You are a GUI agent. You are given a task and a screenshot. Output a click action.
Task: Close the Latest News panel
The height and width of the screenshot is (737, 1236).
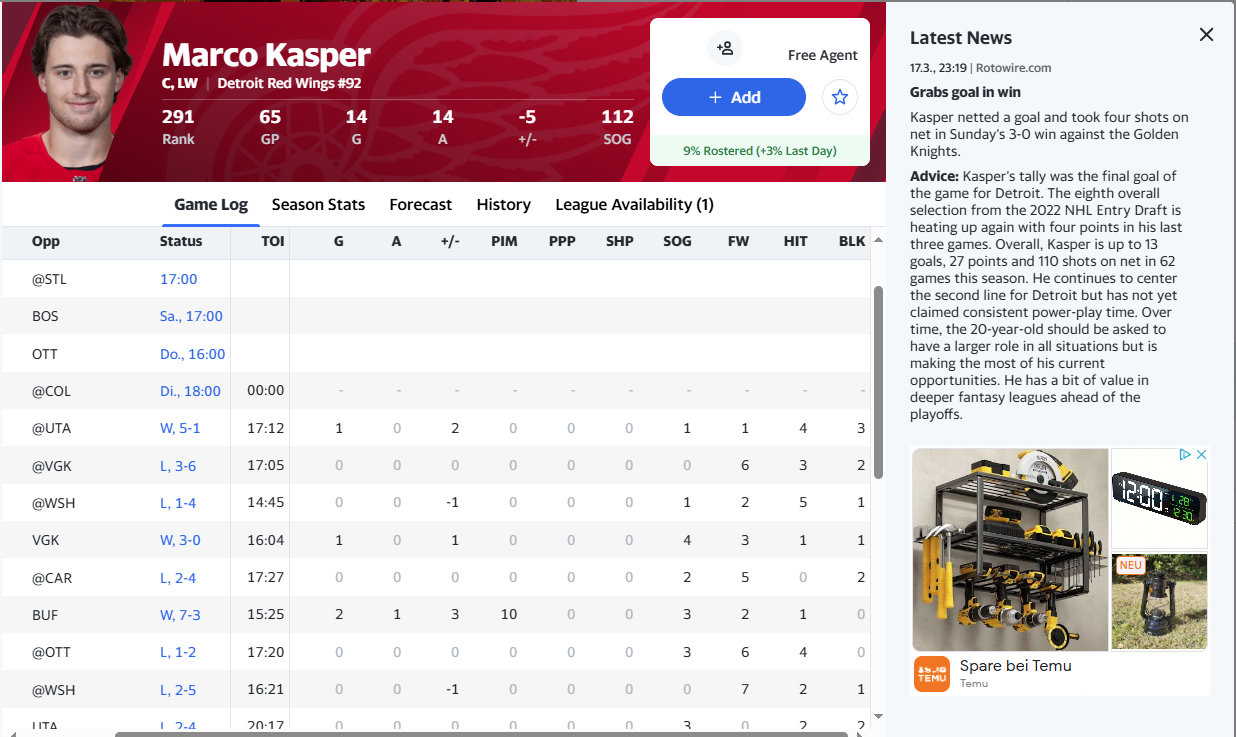(x=1206, y=35)
